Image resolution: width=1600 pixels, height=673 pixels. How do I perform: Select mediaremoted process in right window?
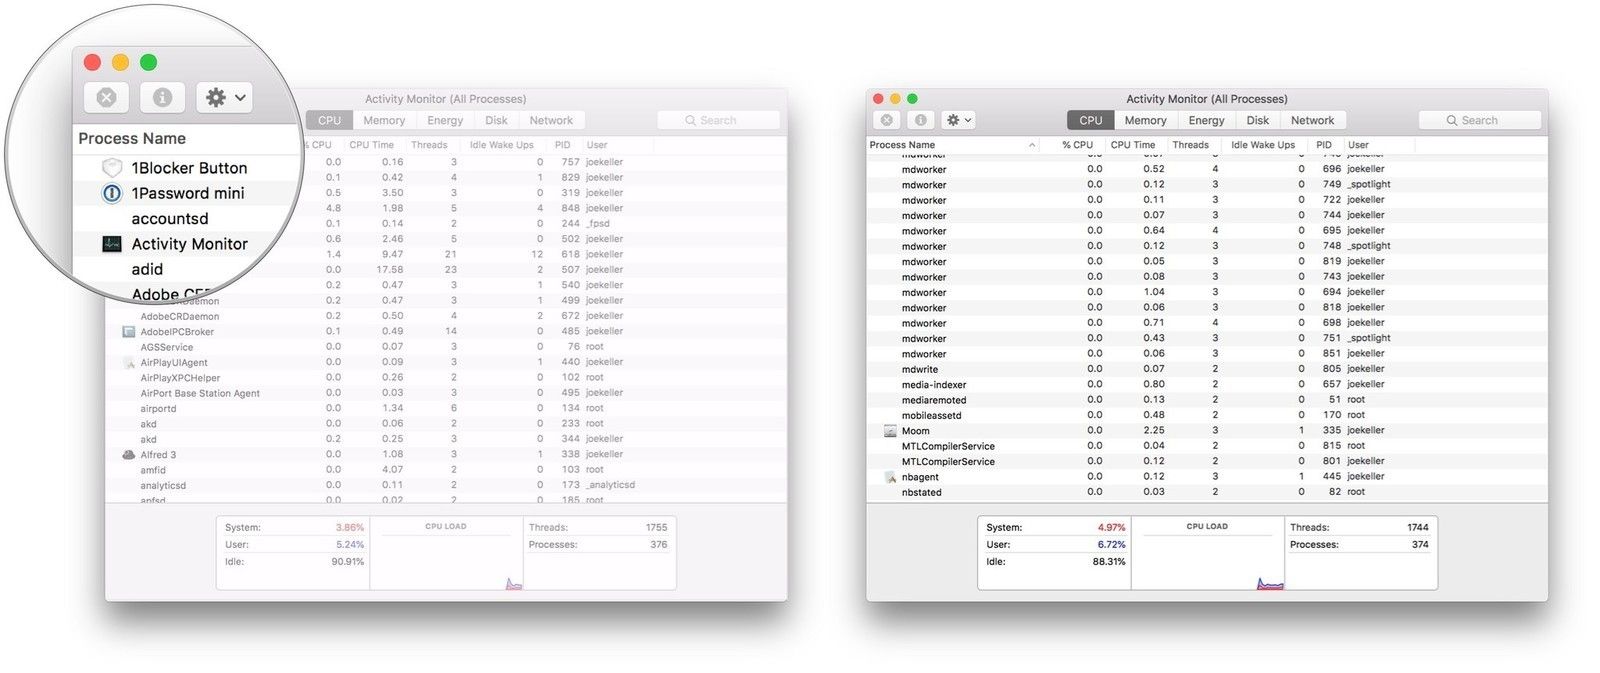coord(1207,400)
